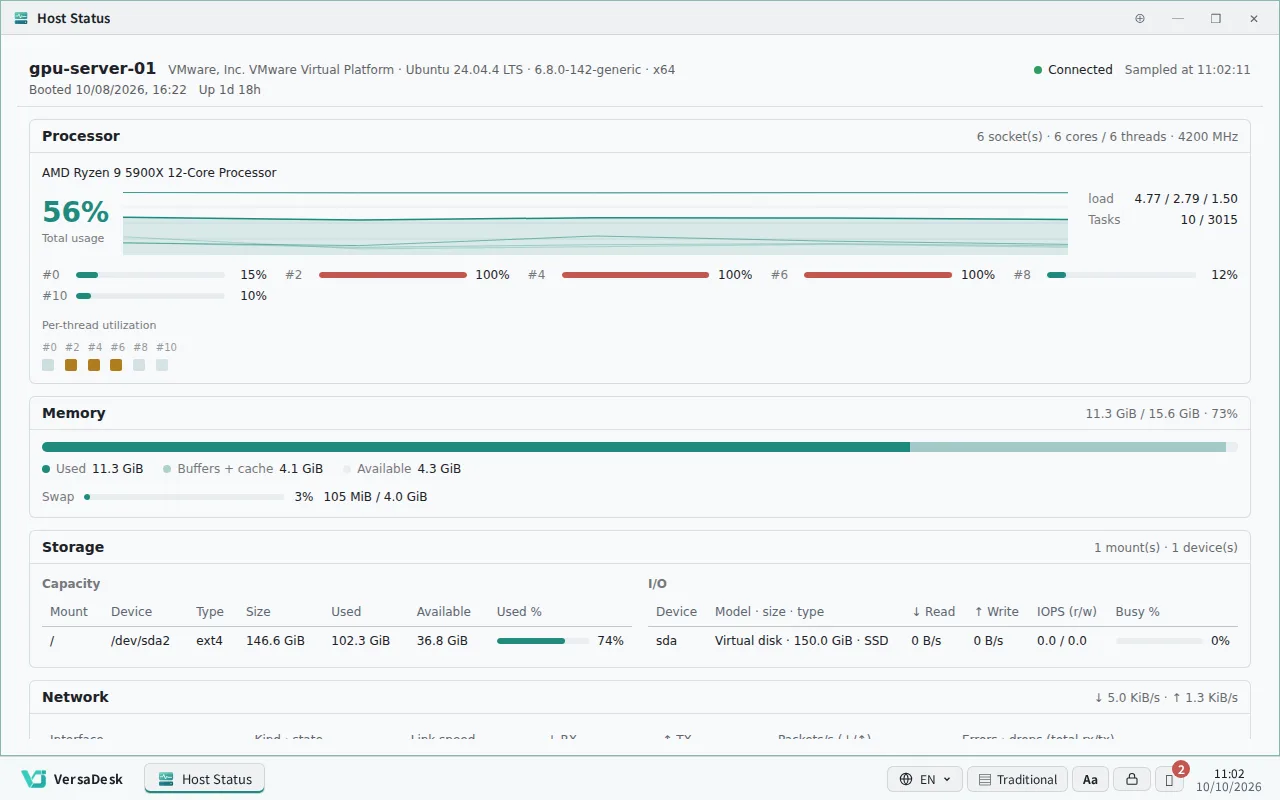Viewport: 1280px width, 800px height.
Task: Click the Mount column header
Action: point(69,612)
